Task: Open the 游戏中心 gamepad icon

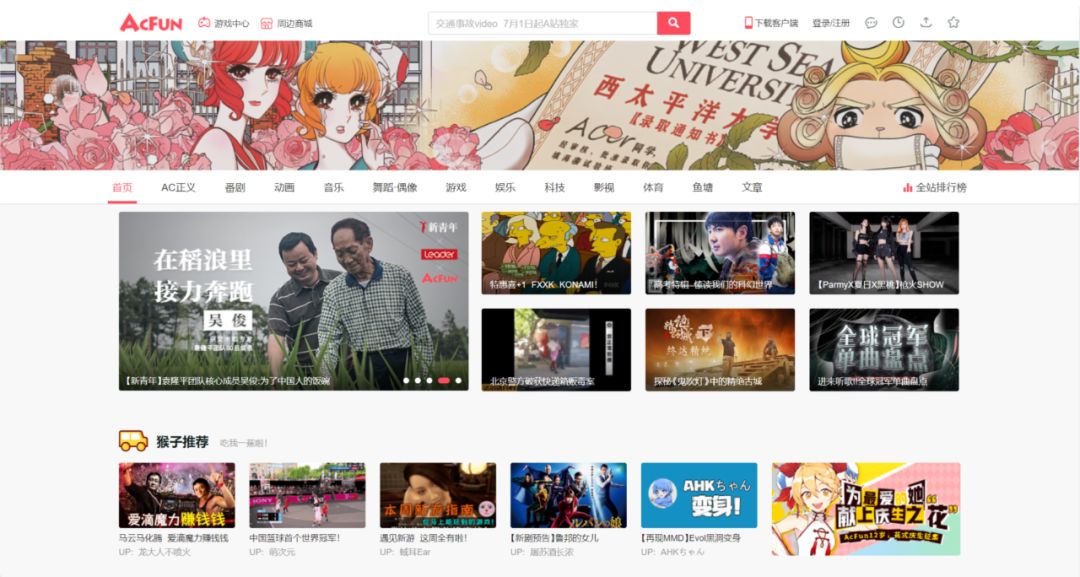Action: pos(204,23)
